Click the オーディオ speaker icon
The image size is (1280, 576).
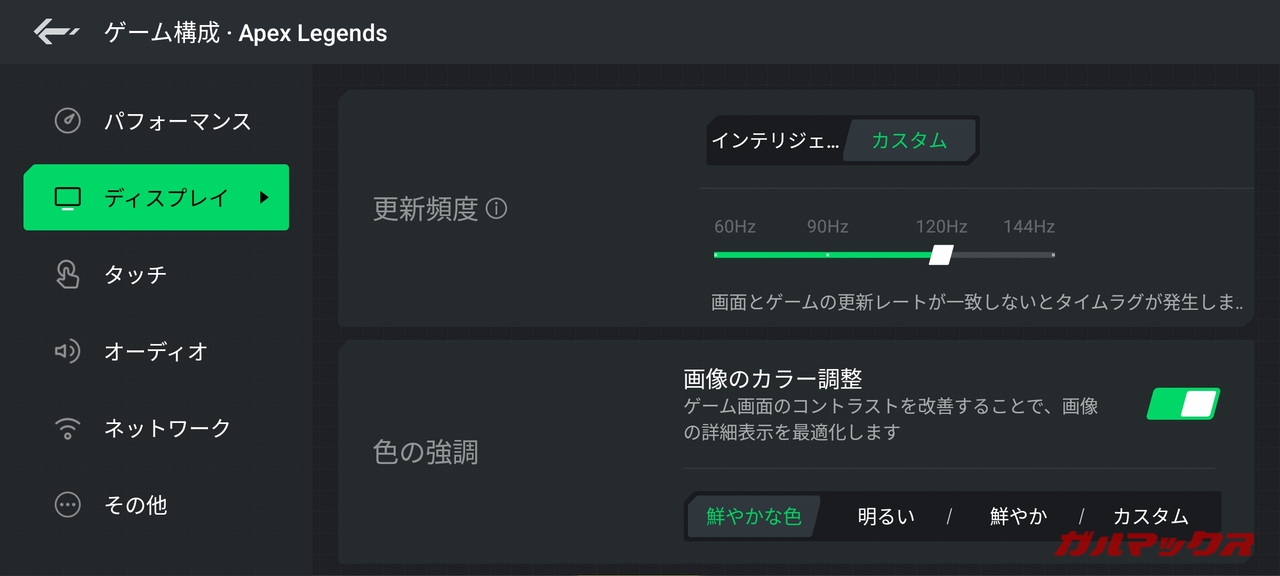coord(67,351)
